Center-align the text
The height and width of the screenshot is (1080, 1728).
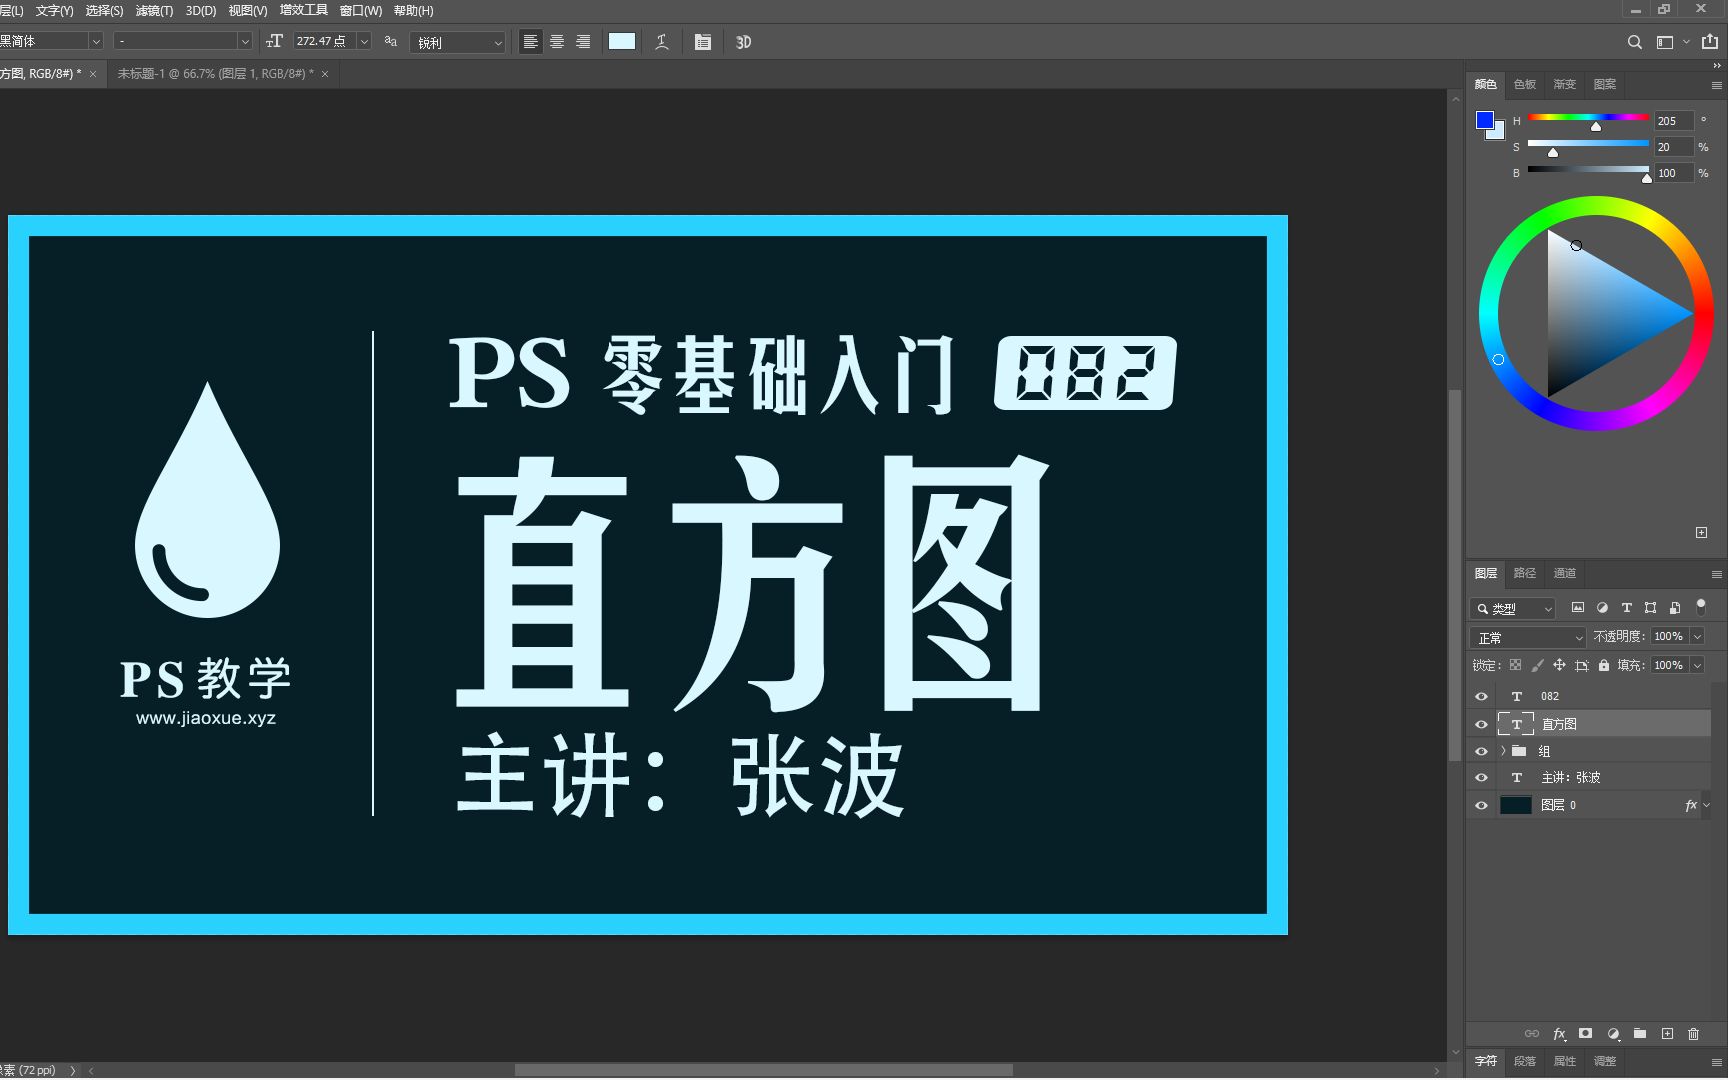pos(557,42)
